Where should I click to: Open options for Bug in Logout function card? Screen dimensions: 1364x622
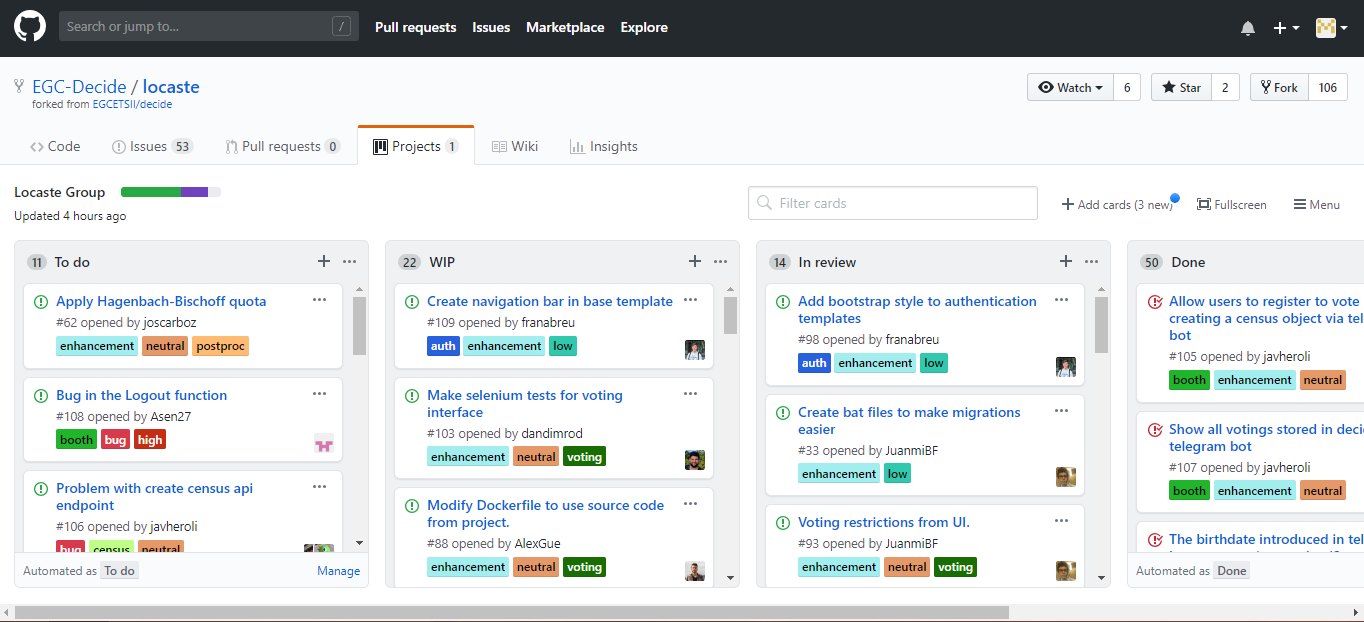[319, 393]
